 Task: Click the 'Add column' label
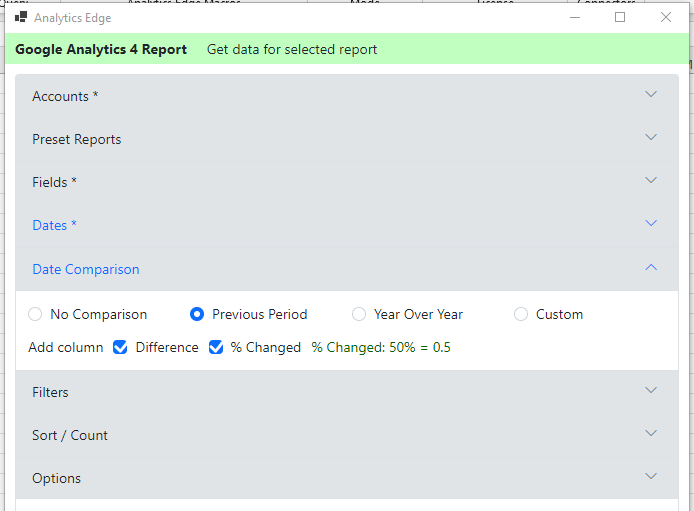point(66,347)
